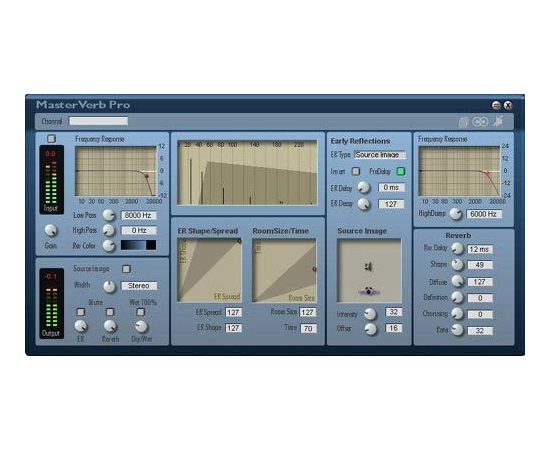Click the Low Pass knob
Image resolution: width=550 pixels, height=450 pixels.
(x=109, y=215)
